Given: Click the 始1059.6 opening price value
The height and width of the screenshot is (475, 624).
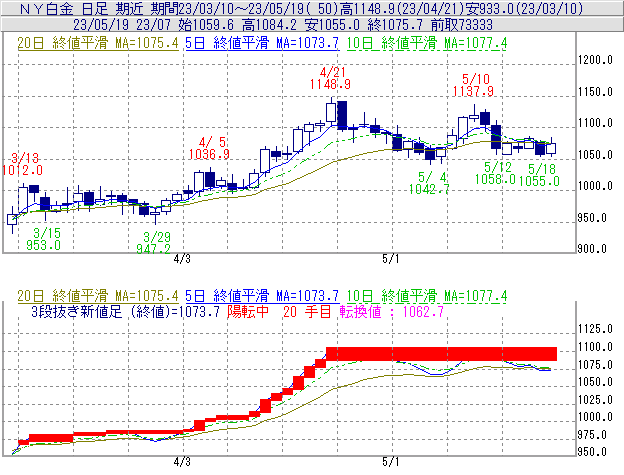Looking at the screenshot, I should pos(206,25).
